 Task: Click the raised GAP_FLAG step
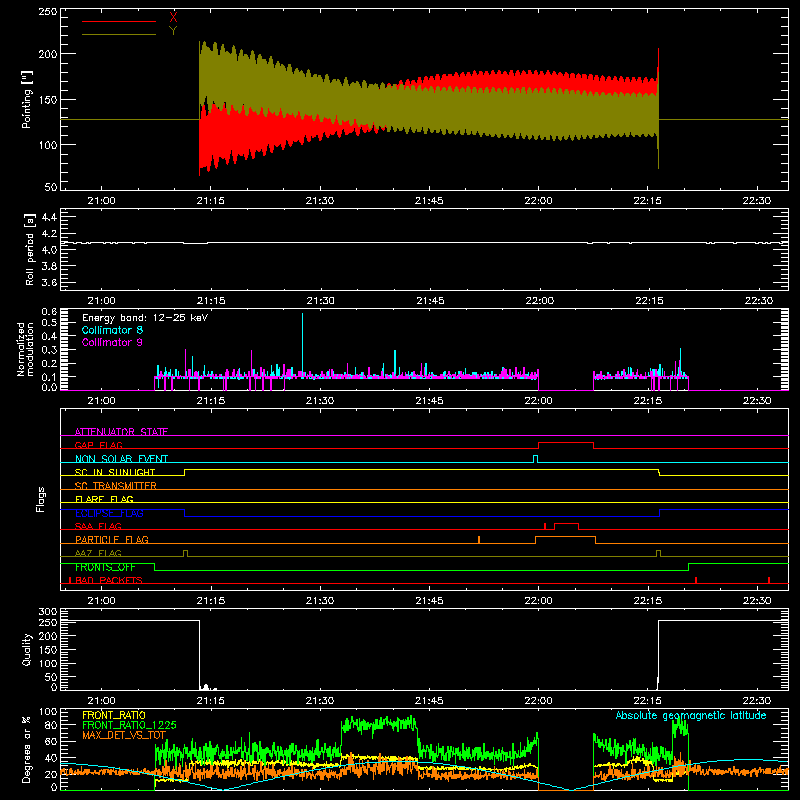[566, 443]
